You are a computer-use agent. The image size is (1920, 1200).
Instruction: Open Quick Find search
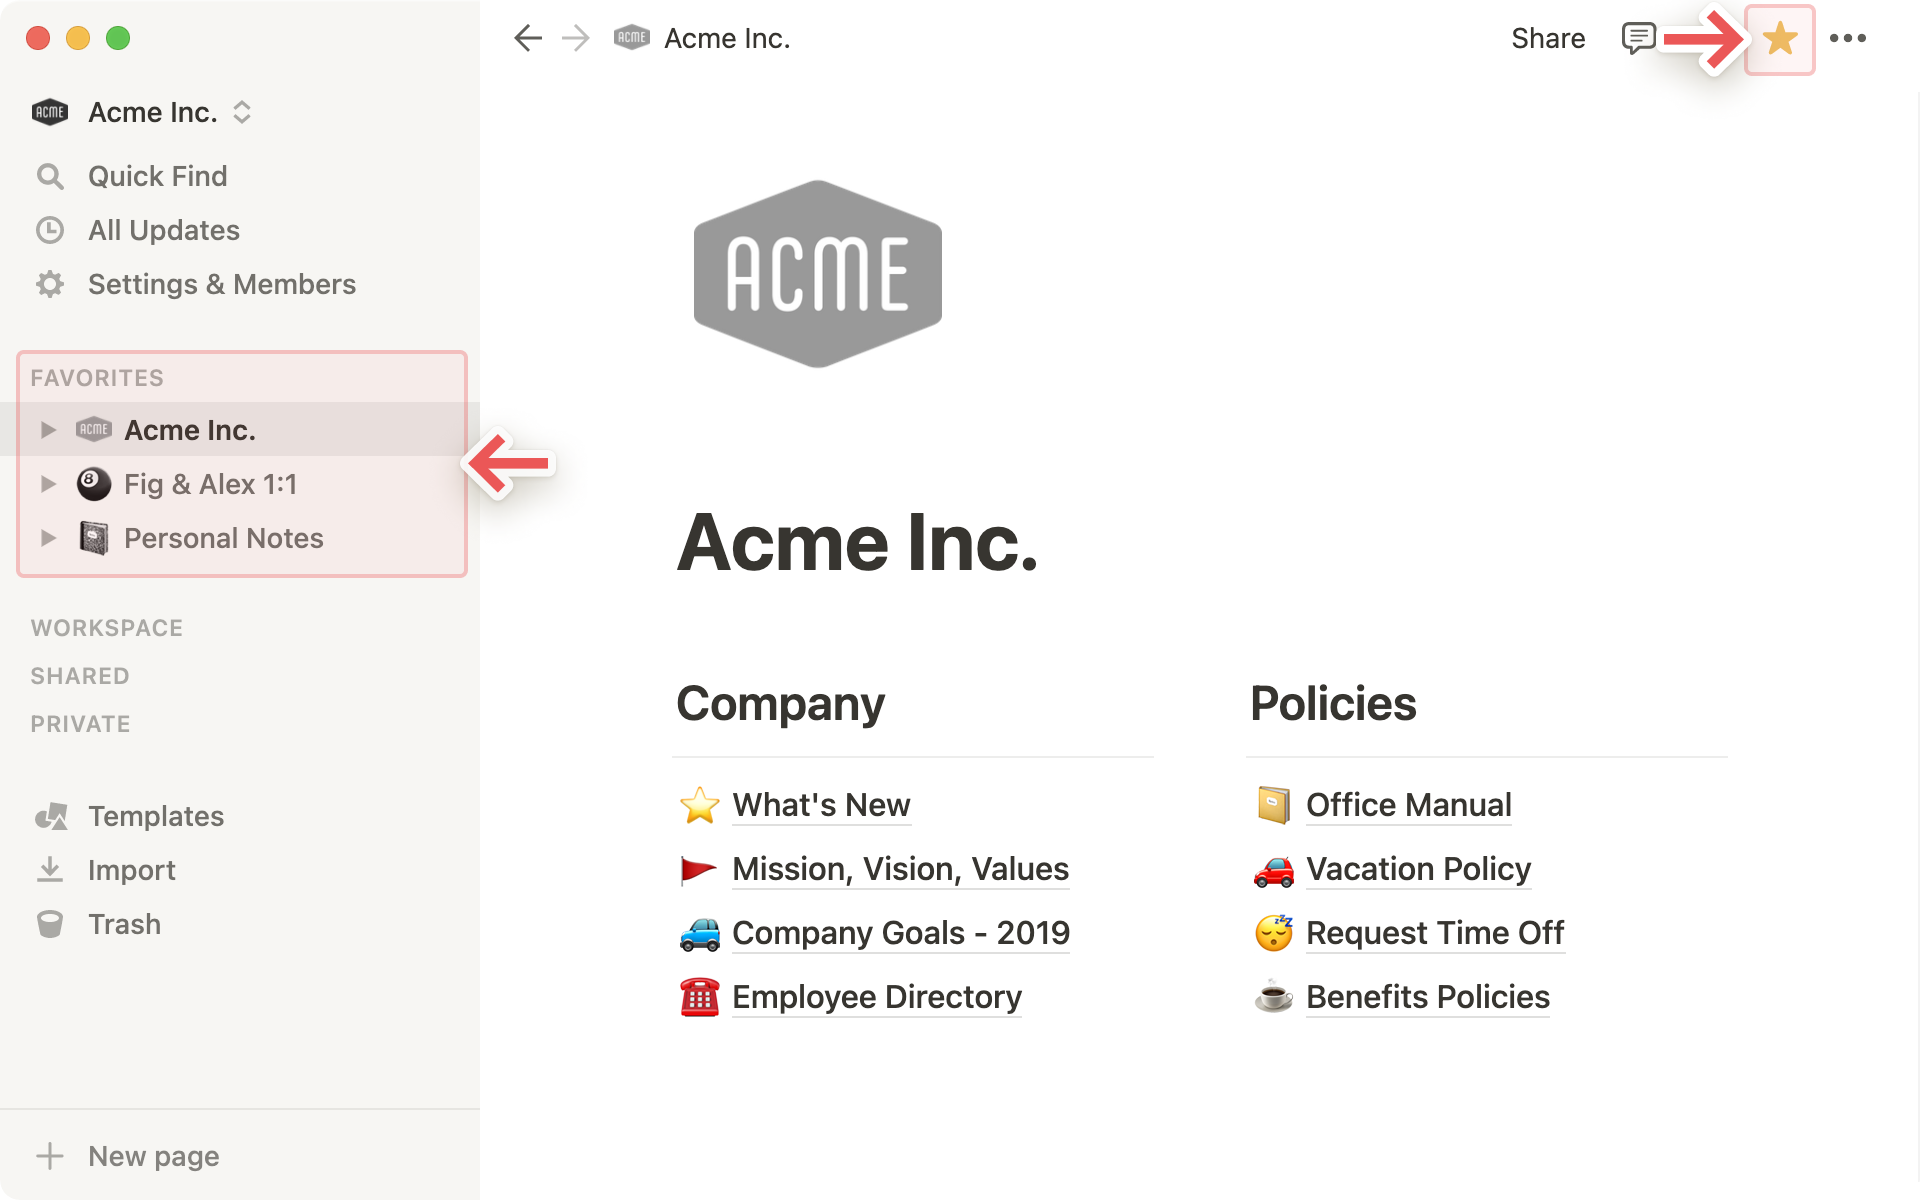[156, 176]
